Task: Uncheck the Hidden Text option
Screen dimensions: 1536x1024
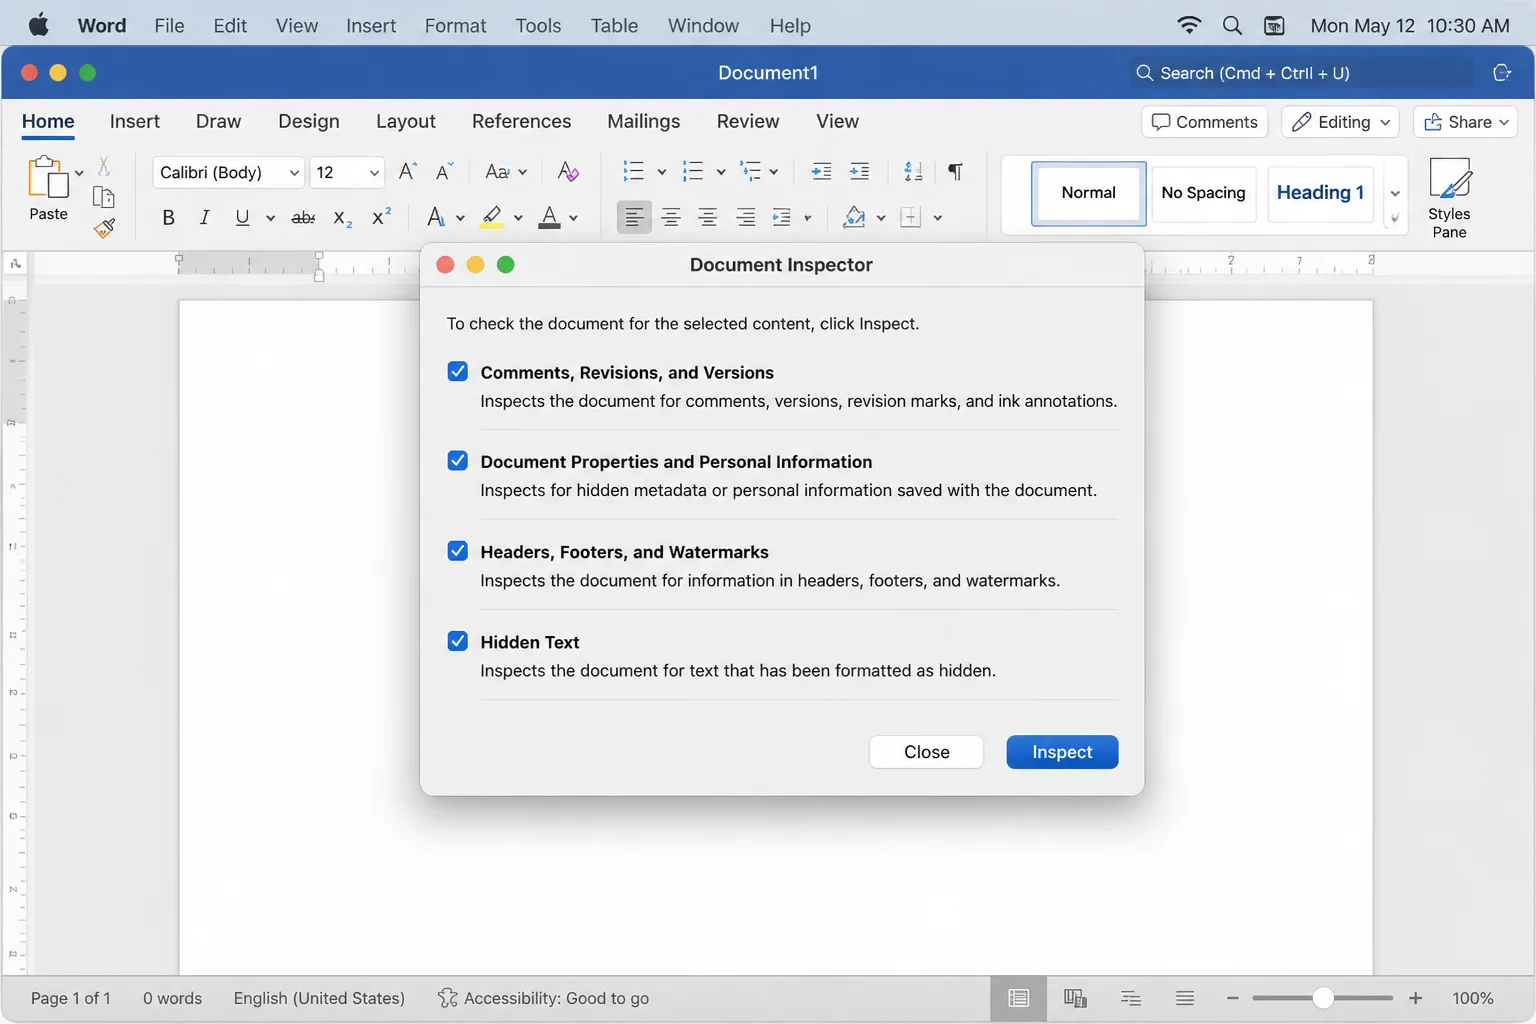Action: click(x=457, y=641)
